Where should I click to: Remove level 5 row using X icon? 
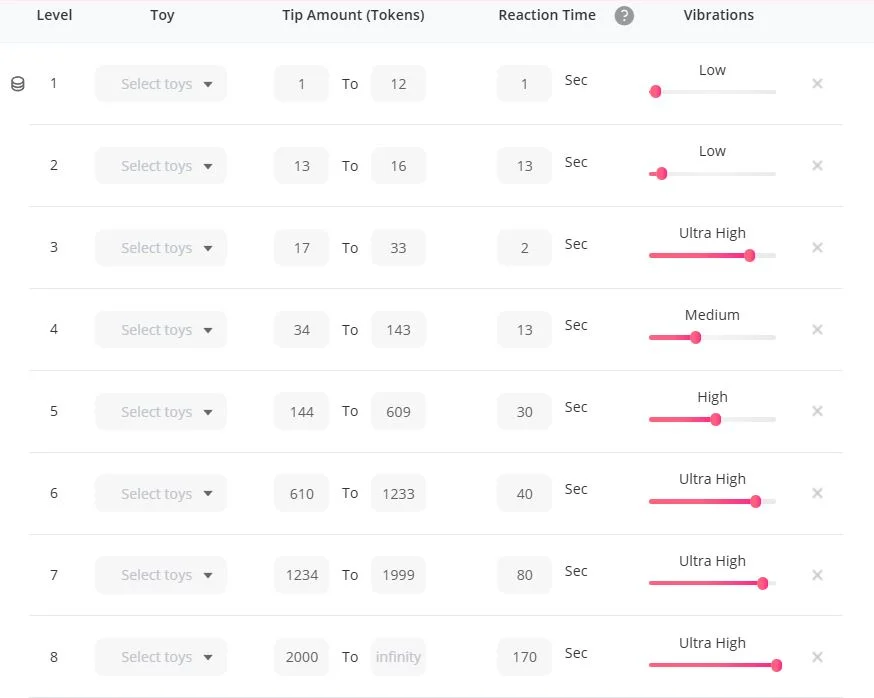tap(817, 412)
